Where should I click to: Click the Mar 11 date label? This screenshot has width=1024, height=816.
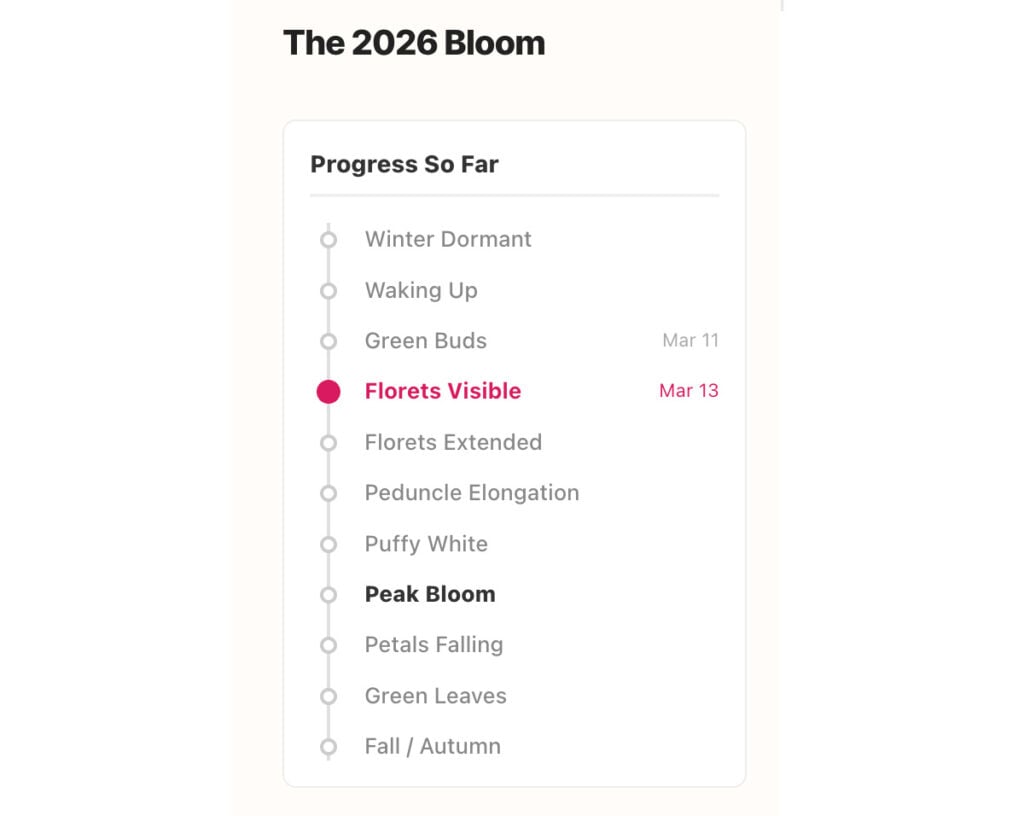(x=690, y=341)
